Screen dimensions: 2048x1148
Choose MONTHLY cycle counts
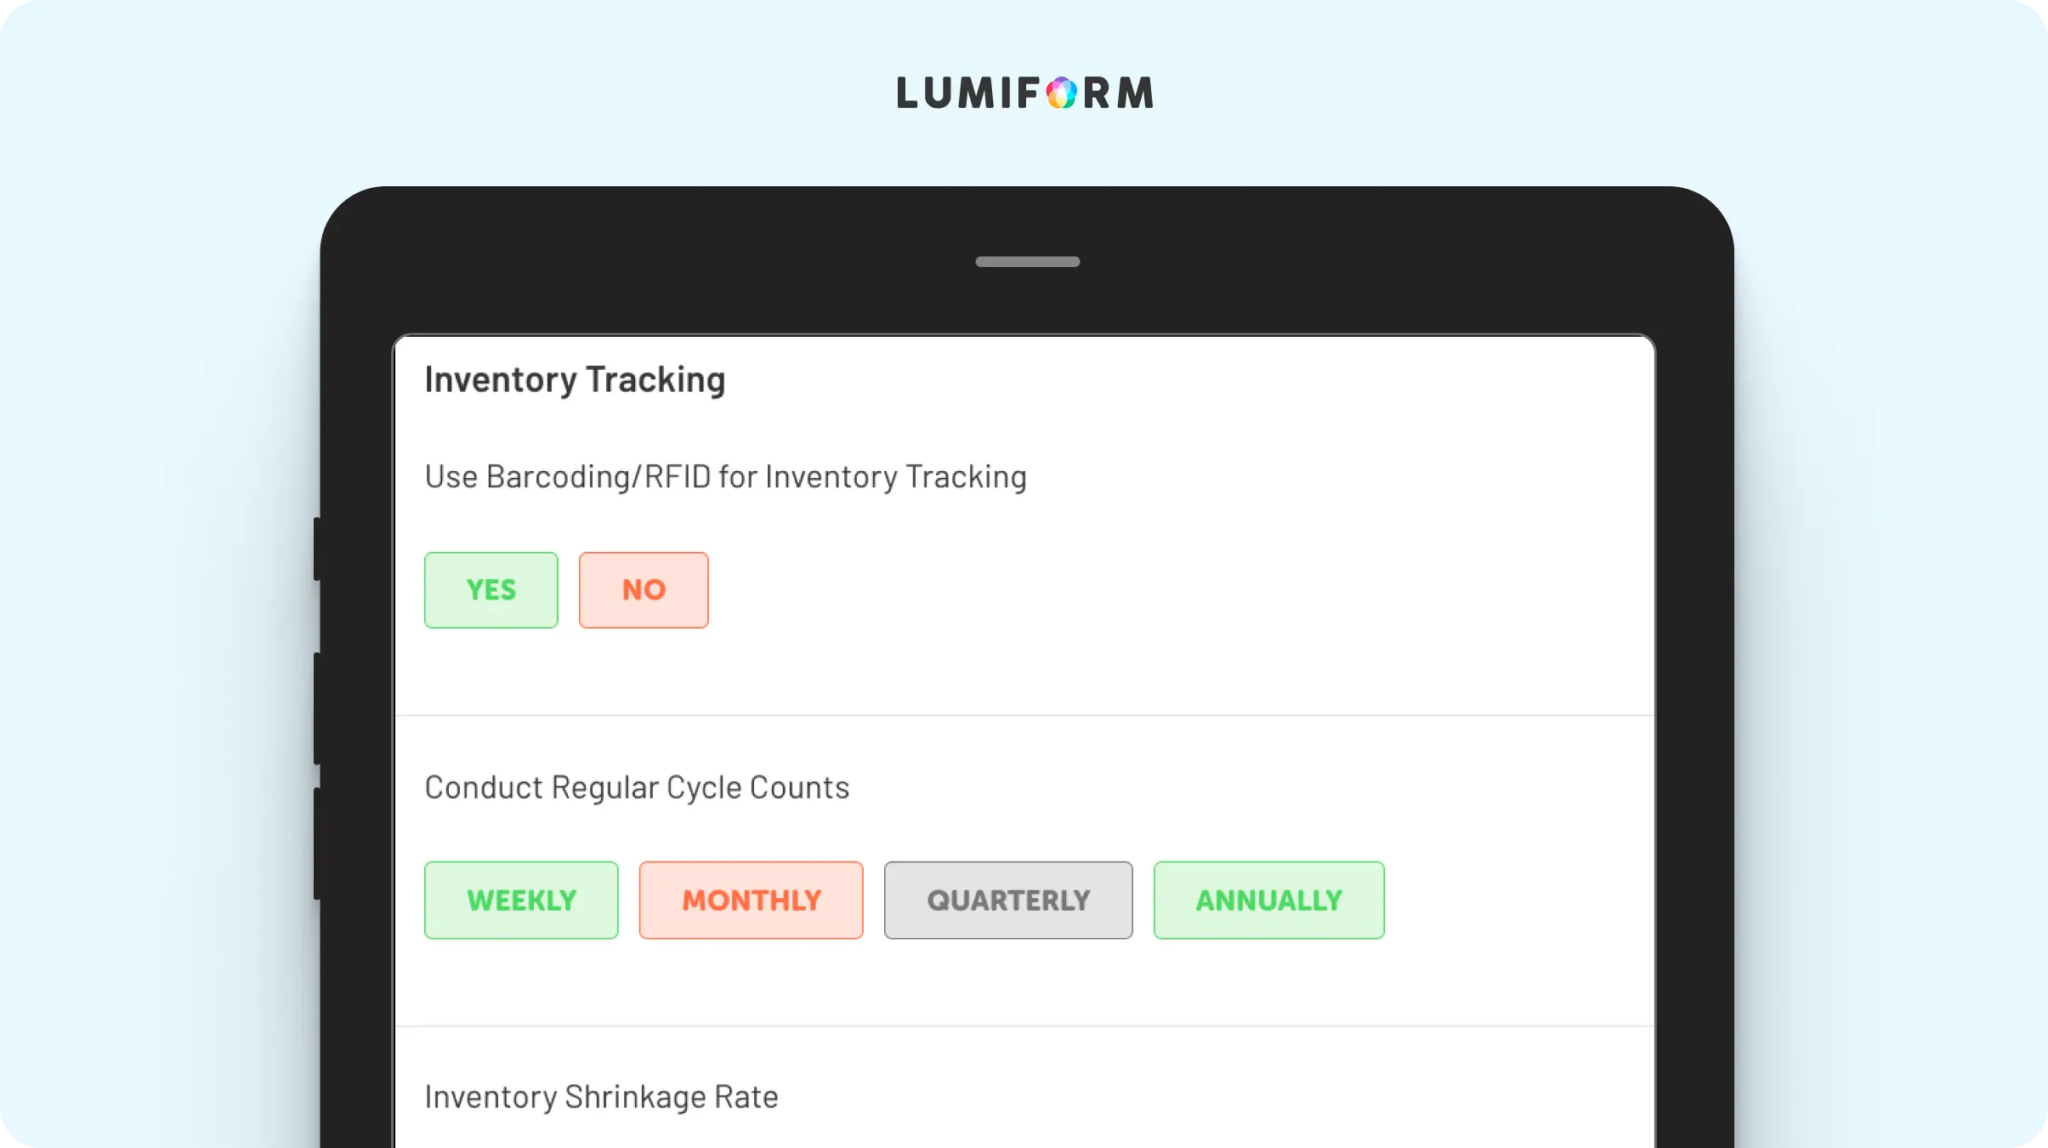coord(751,900)
